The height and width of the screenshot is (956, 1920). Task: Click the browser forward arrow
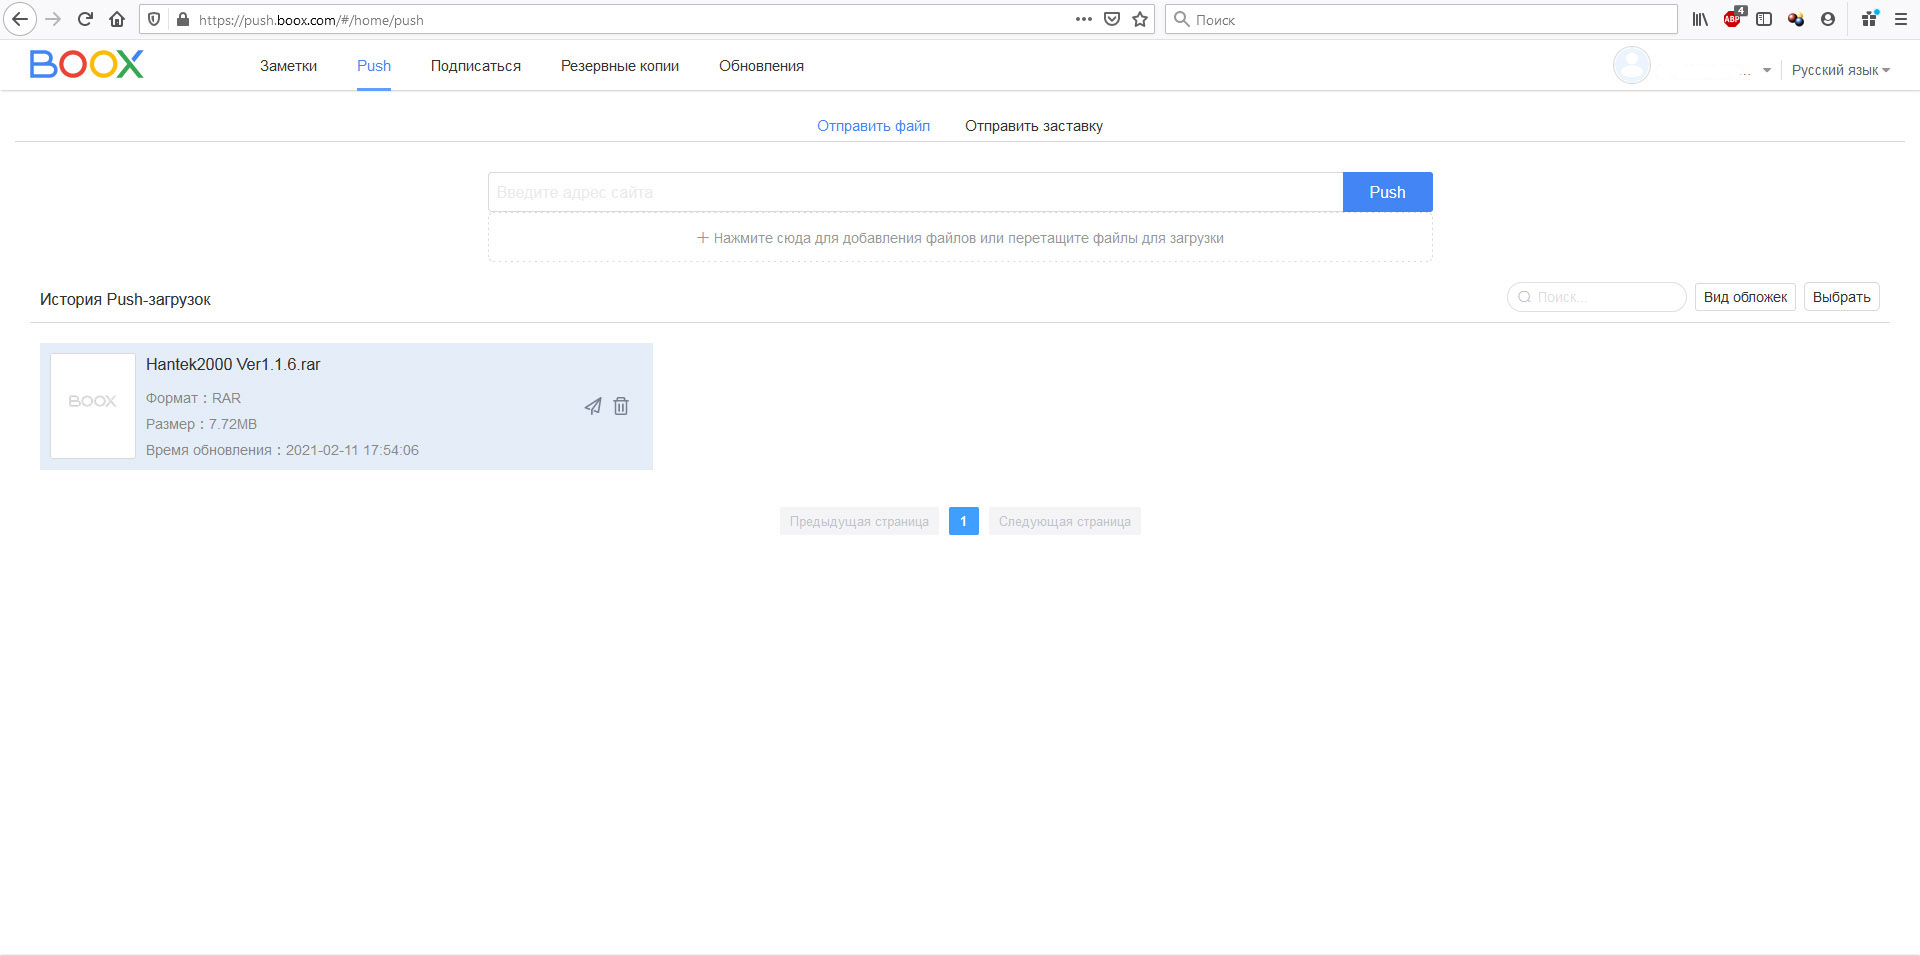coord(54,19)
